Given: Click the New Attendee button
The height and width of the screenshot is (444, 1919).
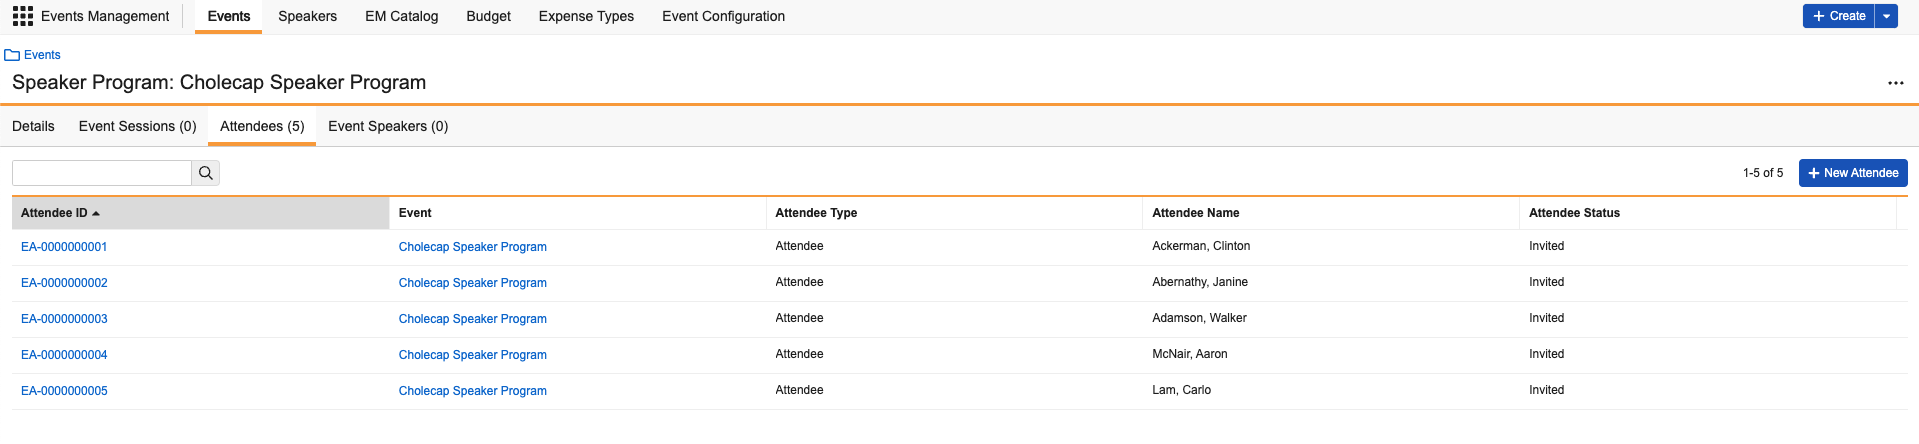Looking at the screenshot, I should click(1852, 173).
